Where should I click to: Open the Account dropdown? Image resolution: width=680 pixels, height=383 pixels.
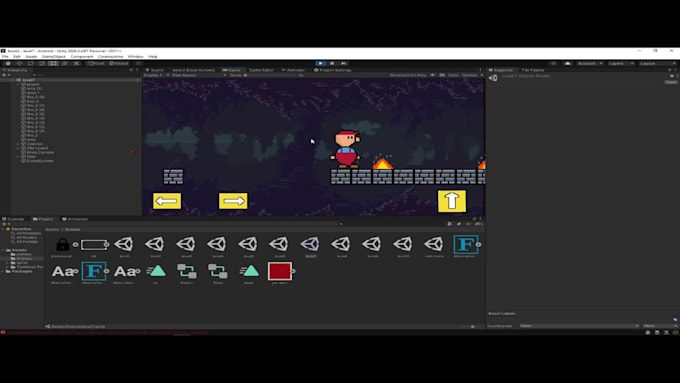590,63
